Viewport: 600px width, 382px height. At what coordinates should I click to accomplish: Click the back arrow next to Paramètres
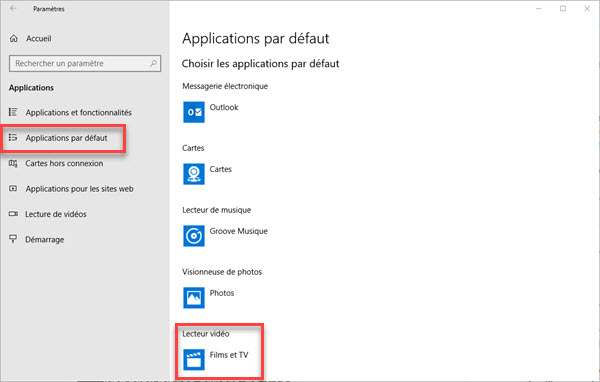13,8
